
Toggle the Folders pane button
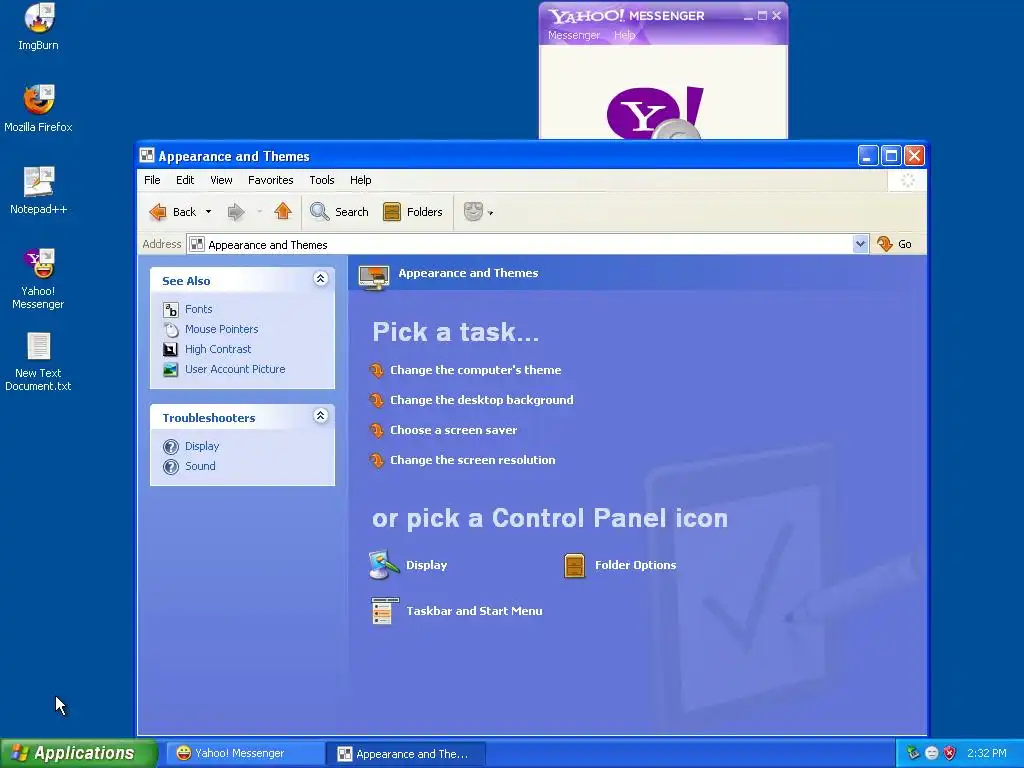[x=413, y=212]
